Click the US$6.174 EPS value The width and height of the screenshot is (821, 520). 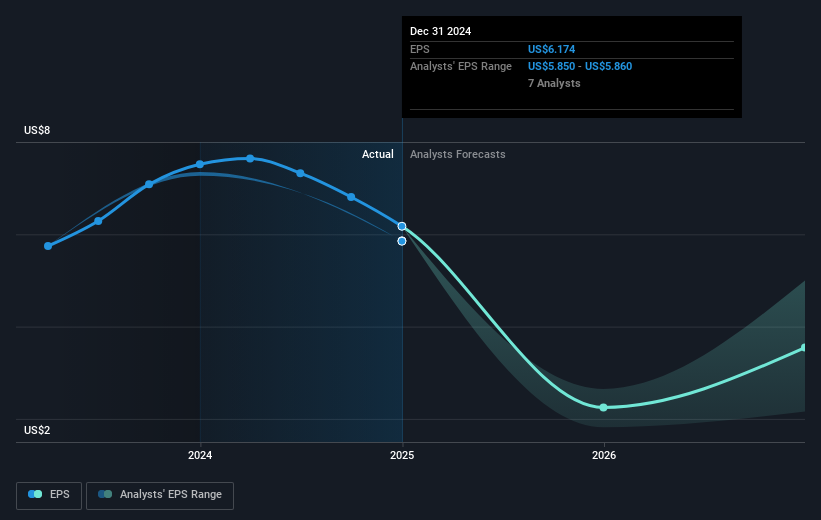tap(551, 49)
